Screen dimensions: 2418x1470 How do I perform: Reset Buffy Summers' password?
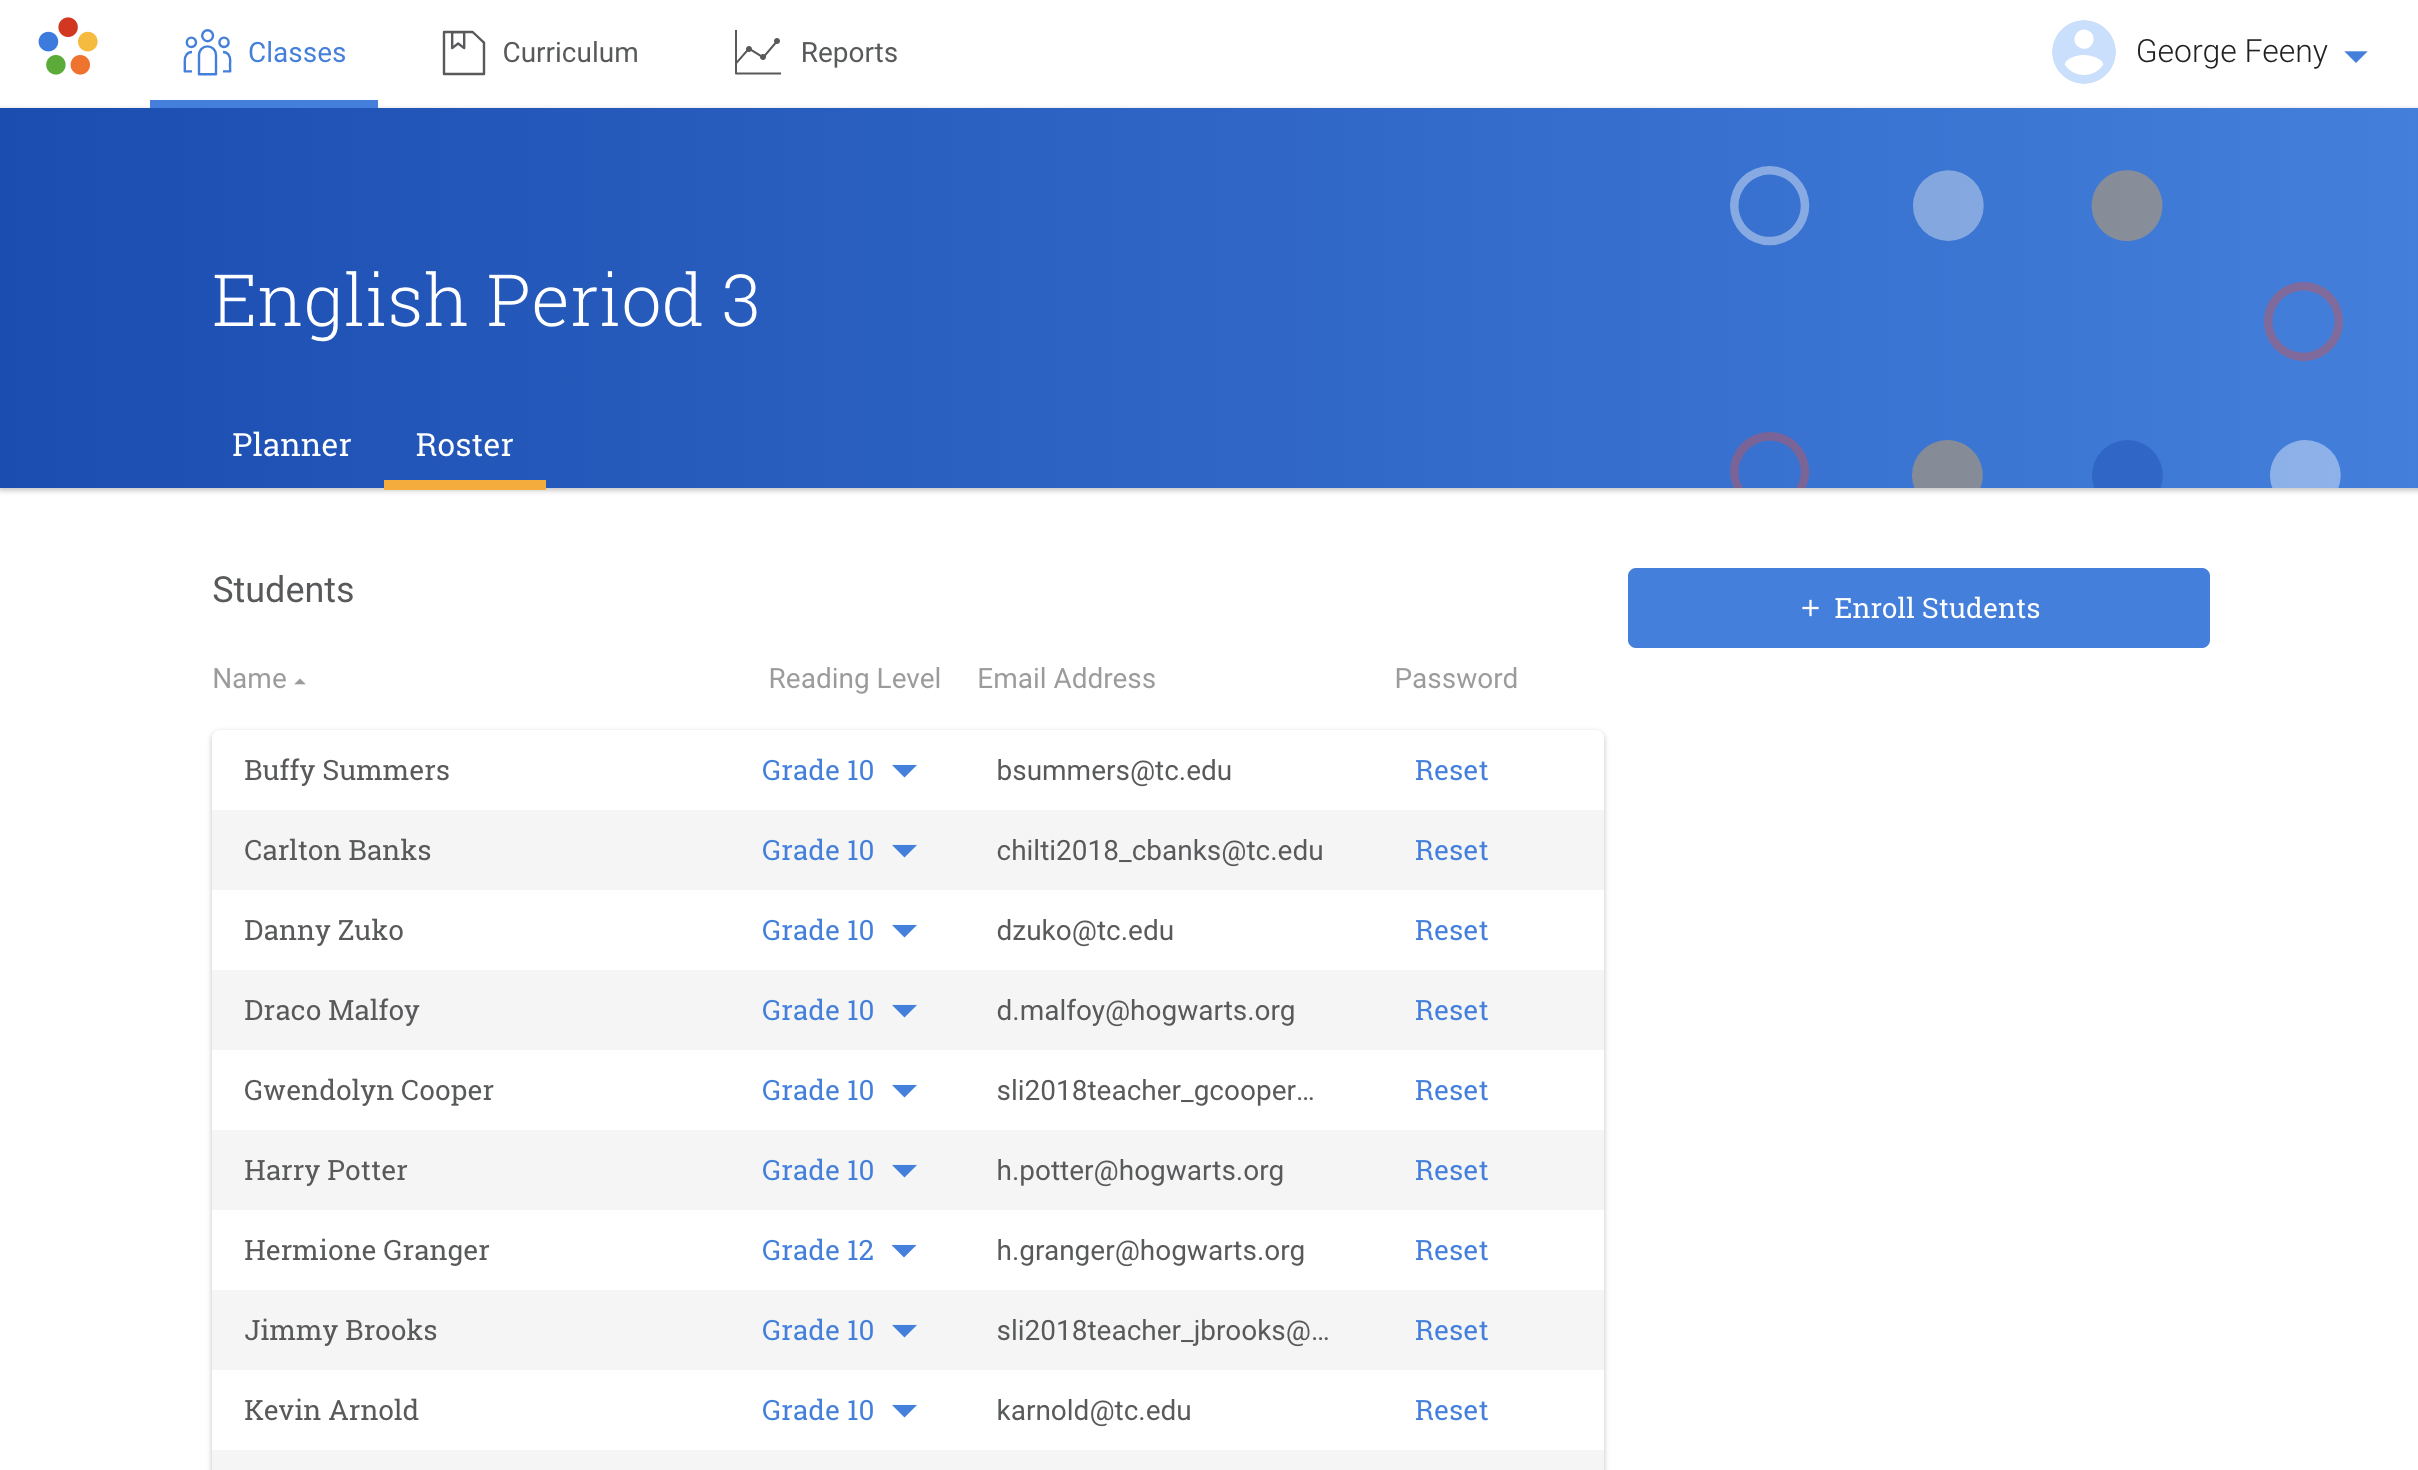pos(1451,771)
